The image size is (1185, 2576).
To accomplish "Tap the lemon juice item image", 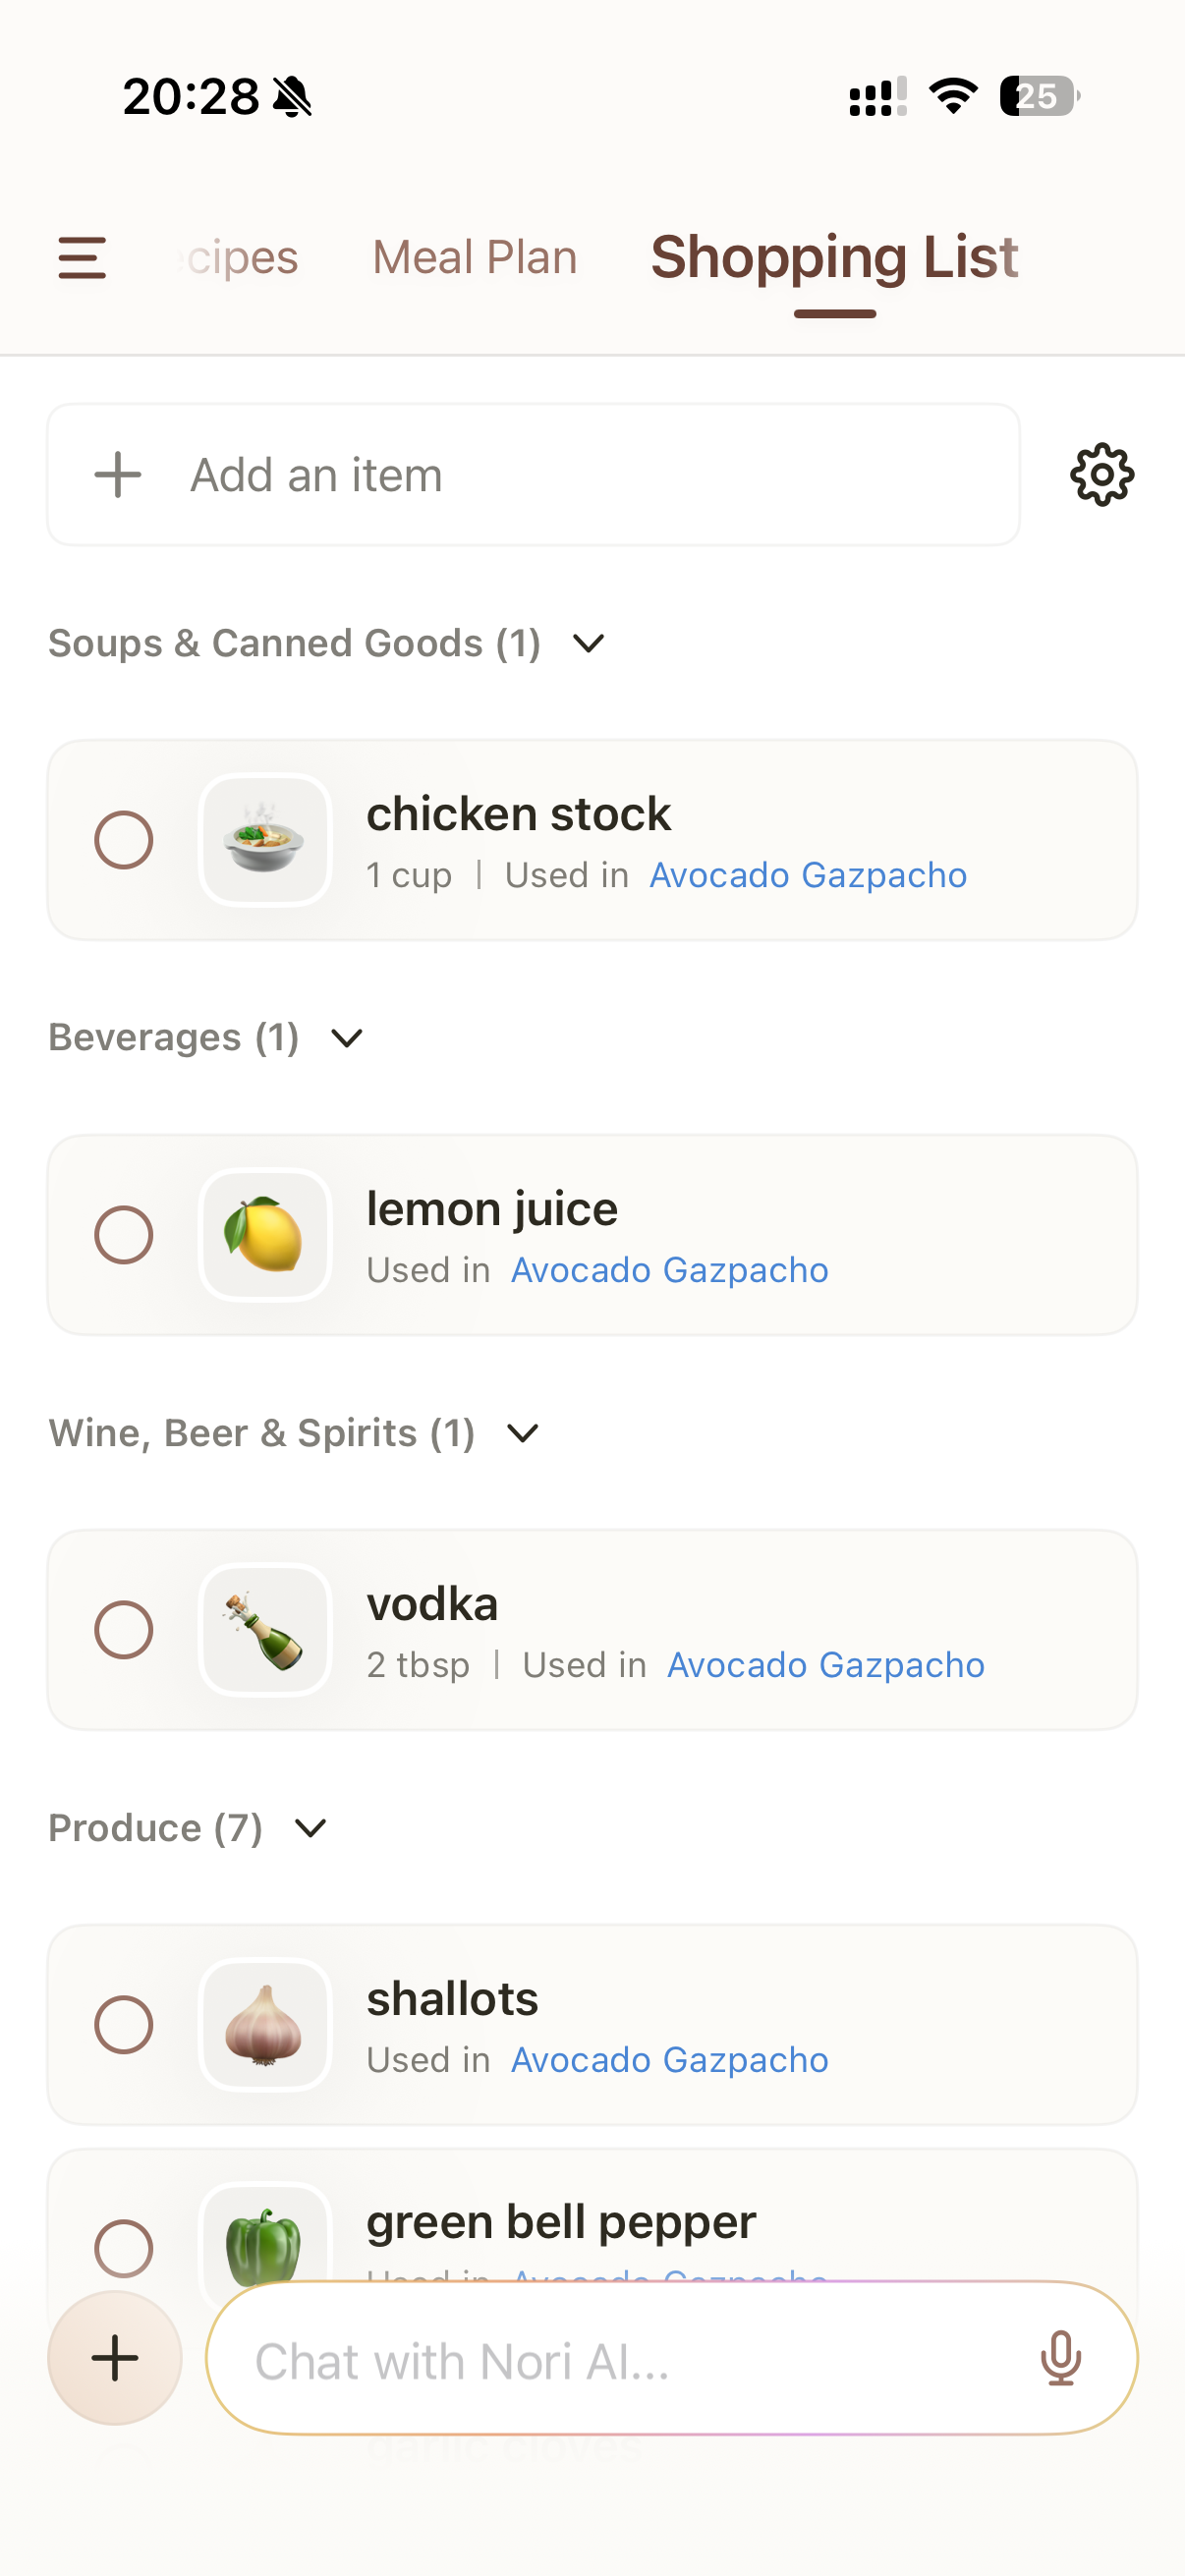I will click(x=265, y=1235).
